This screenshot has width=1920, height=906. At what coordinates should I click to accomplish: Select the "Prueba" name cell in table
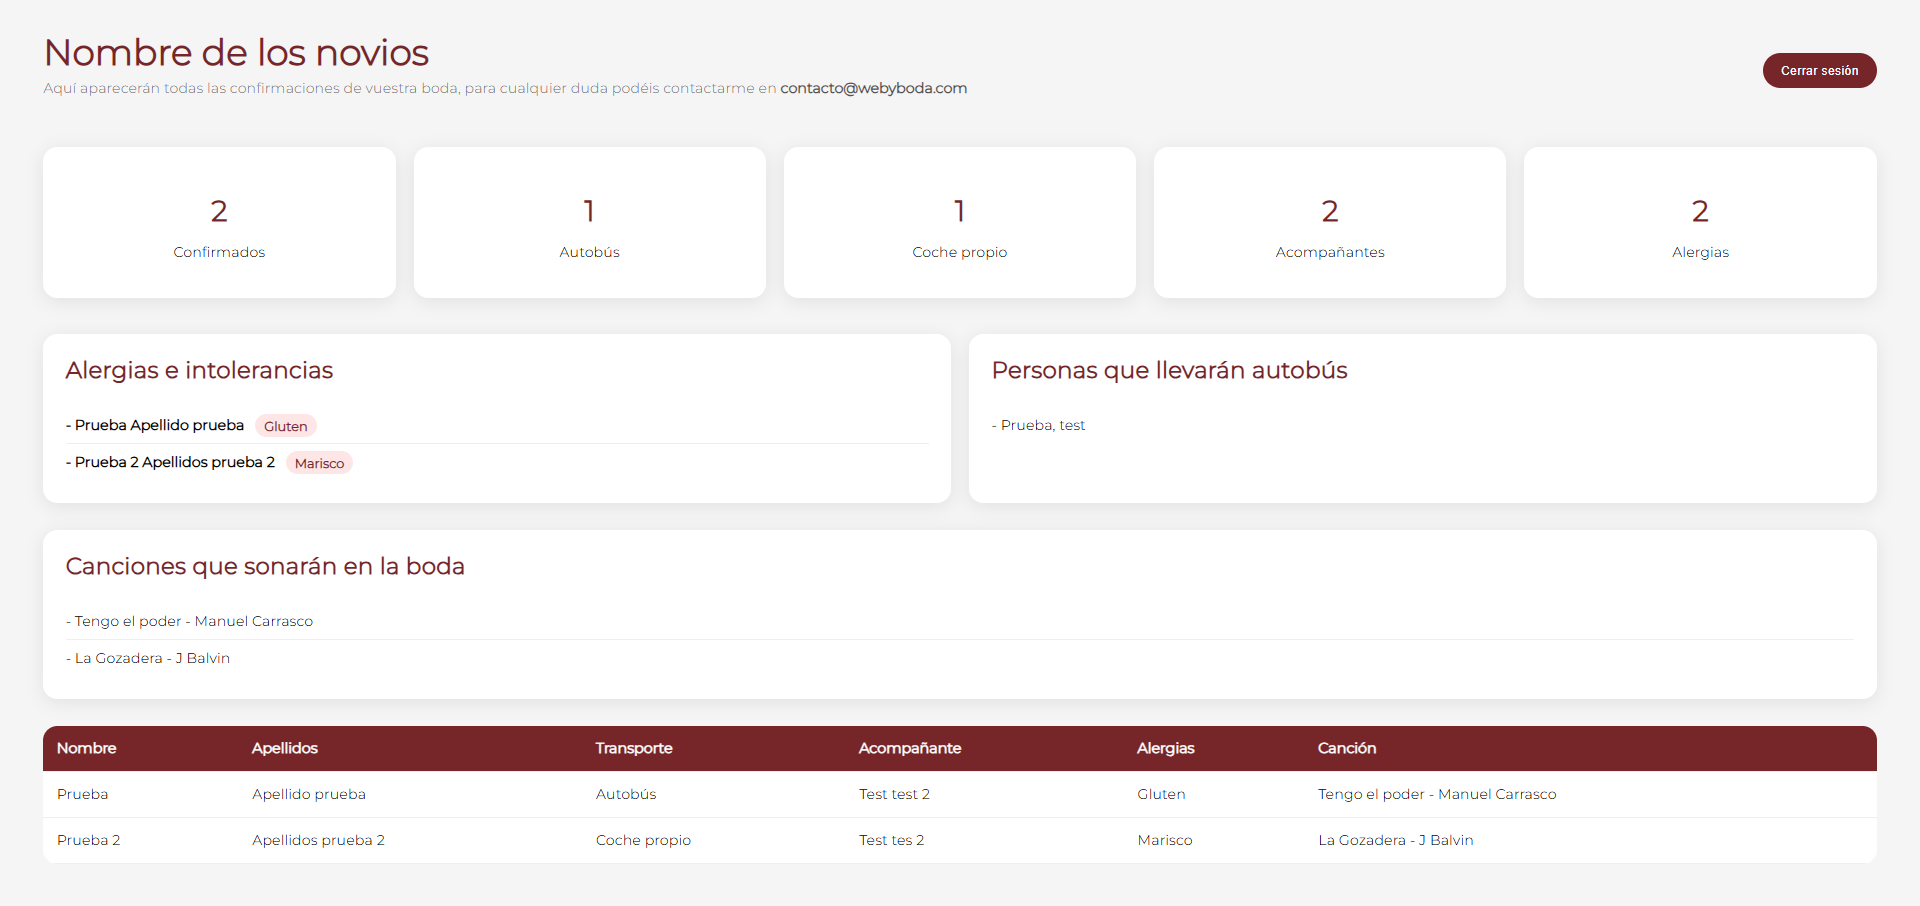(x=82, y=794)
